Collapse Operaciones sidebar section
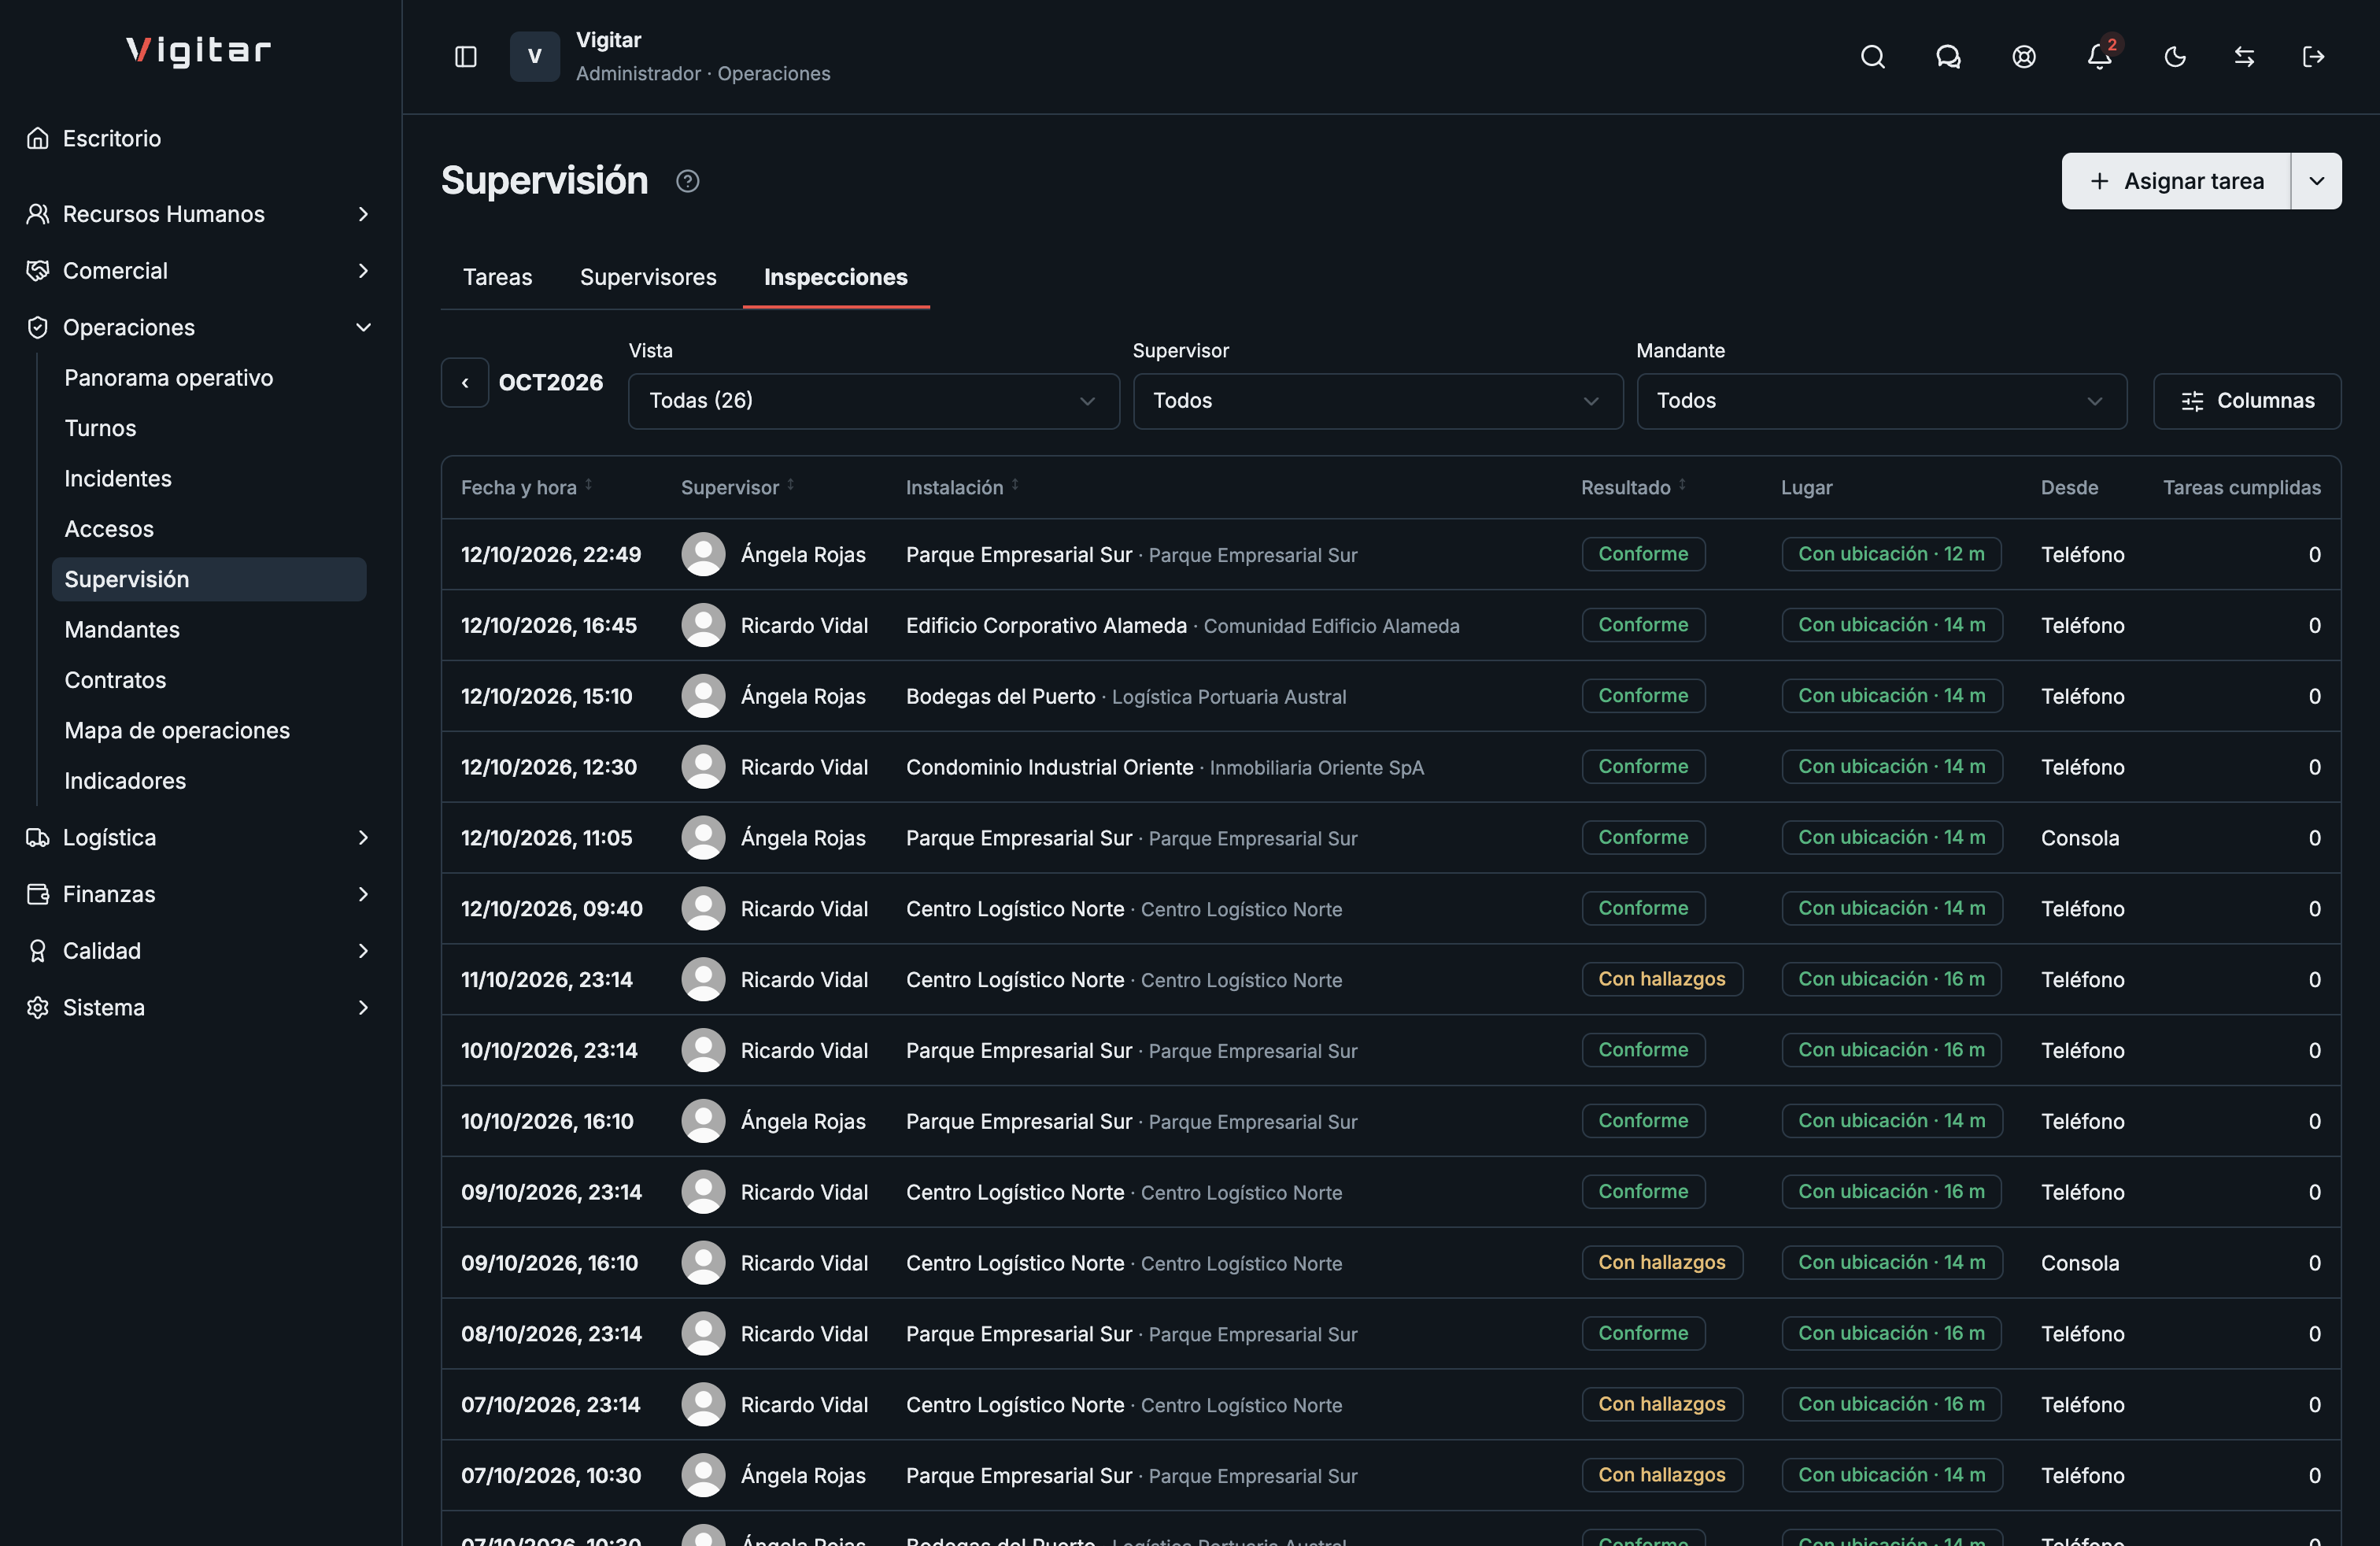This screenshot has height=1546, width=2380. [200, 327]
